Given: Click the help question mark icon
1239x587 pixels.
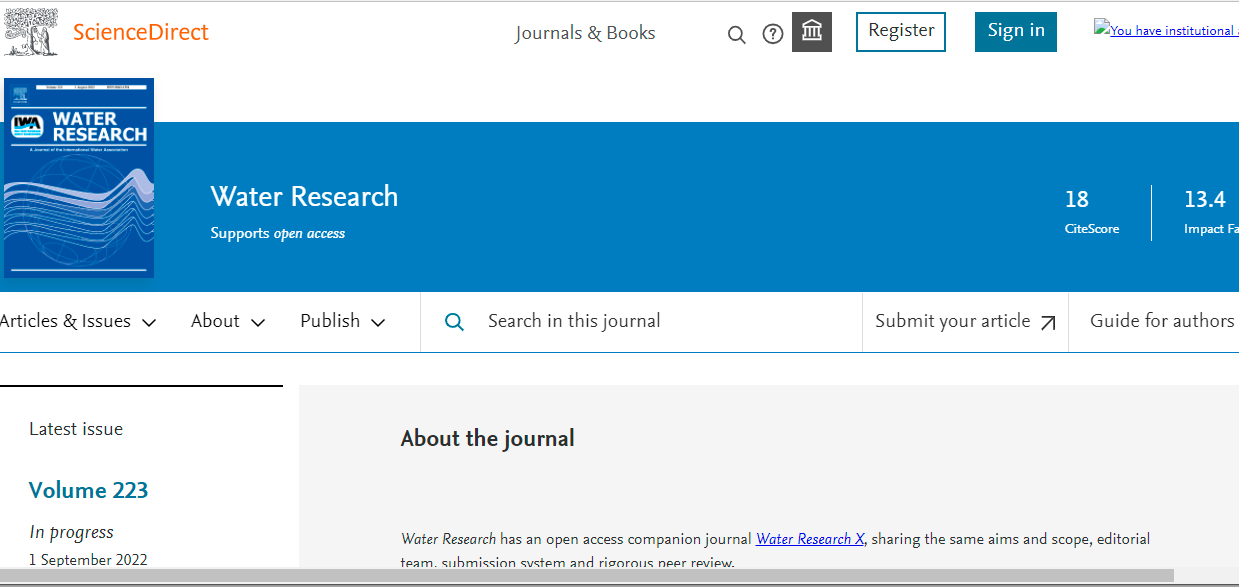Looking at the screenshot, I should 772,34.
